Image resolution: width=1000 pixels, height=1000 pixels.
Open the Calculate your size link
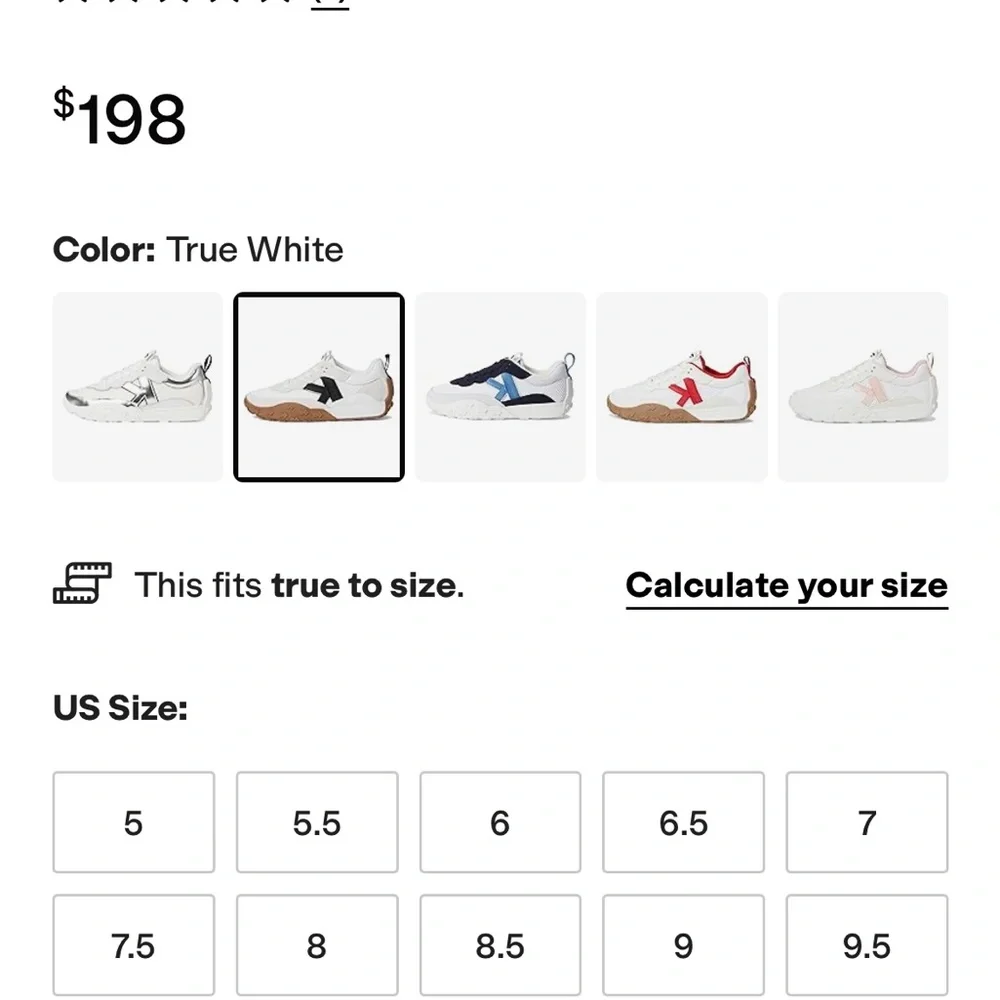pyautogui.click(x=786, y=586)
